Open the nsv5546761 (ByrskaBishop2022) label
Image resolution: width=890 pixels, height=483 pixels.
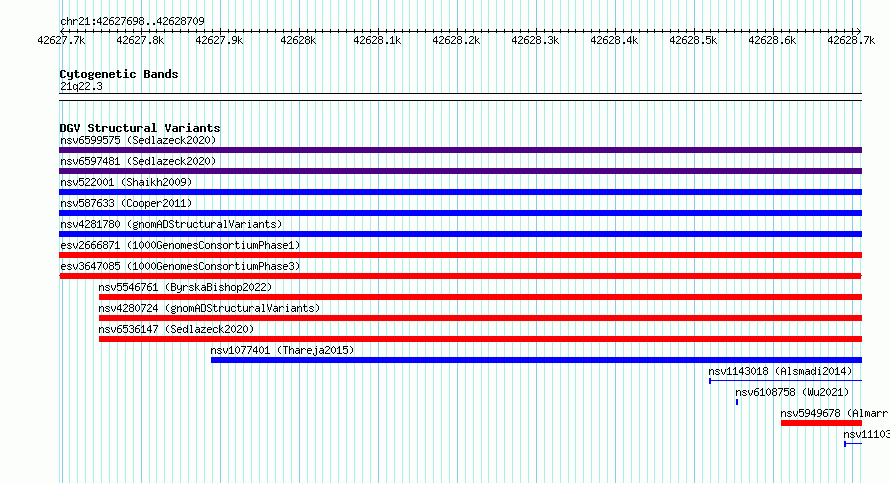185,287
